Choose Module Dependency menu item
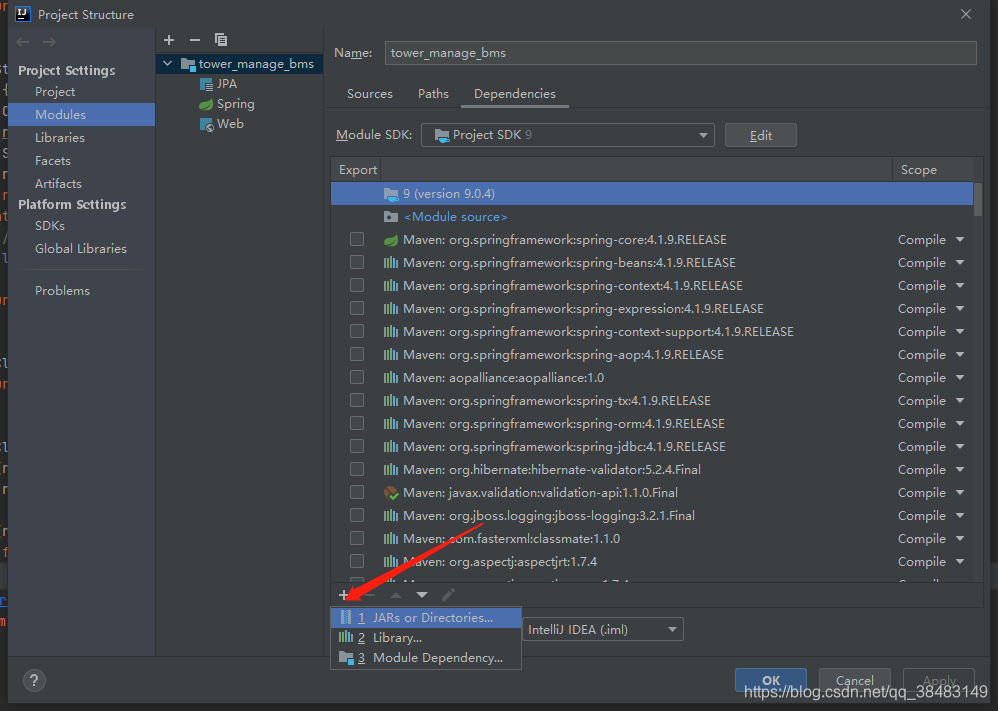998x711 pixels. coord(426,658)
